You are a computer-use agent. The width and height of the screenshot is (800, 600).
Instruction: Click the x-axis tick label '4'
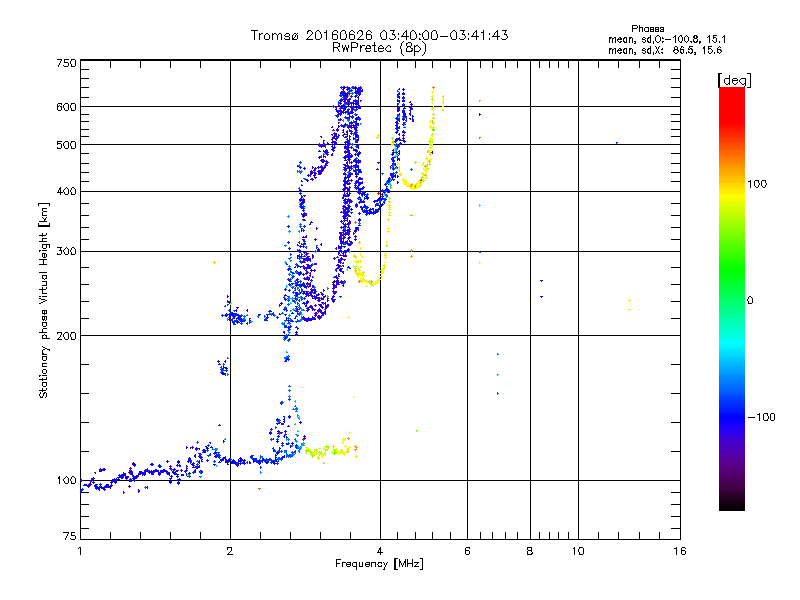point(380,551)
